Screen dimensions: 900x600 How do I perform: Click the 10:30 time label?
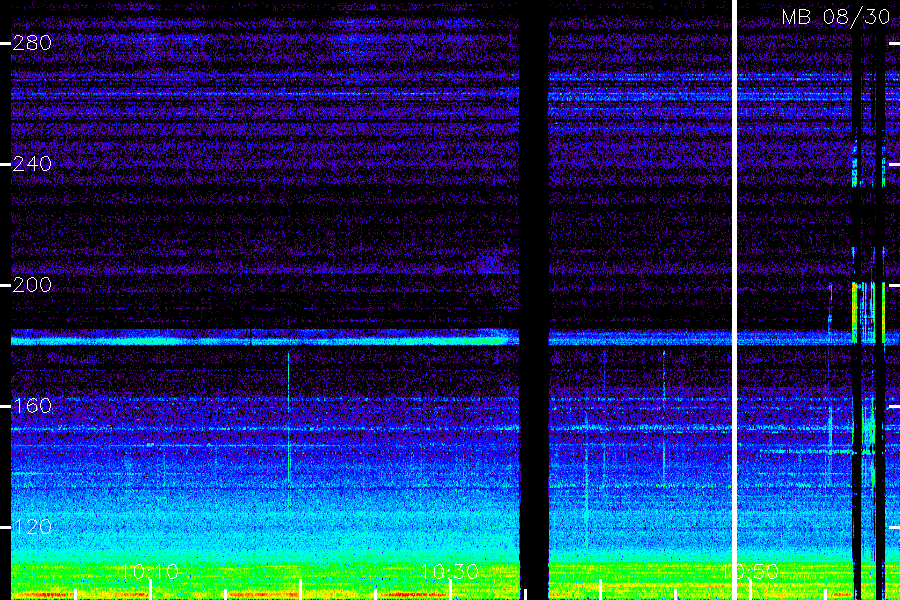pos(450,572)
